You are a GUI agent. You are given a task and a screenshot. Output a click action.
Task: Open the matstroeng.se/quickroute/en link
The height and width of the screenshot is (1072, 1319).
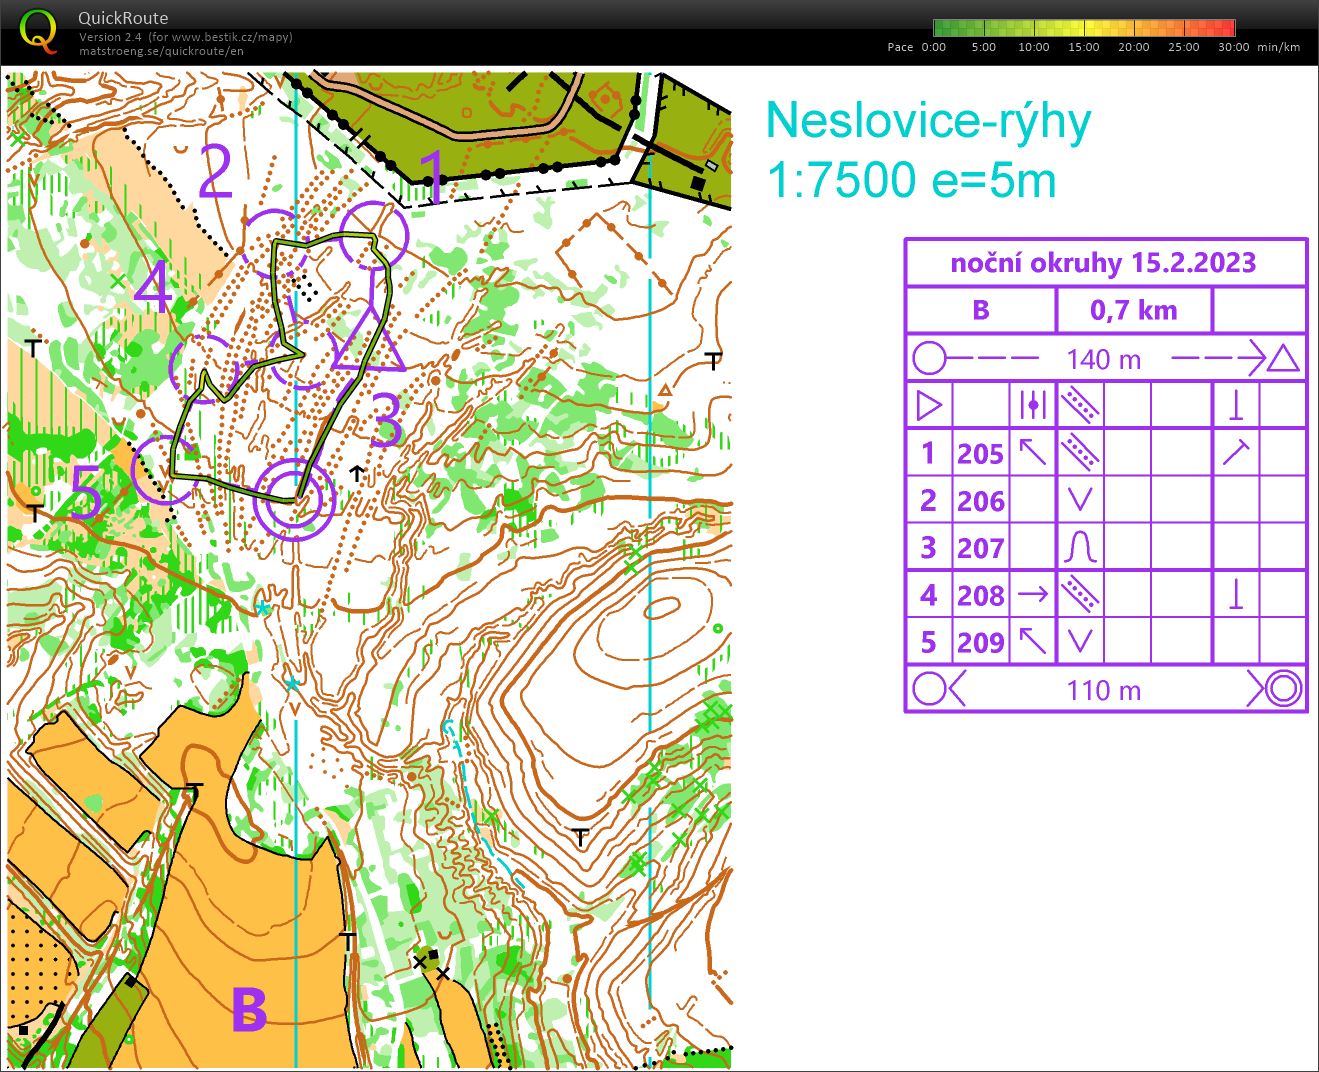[x=161, y=51]
